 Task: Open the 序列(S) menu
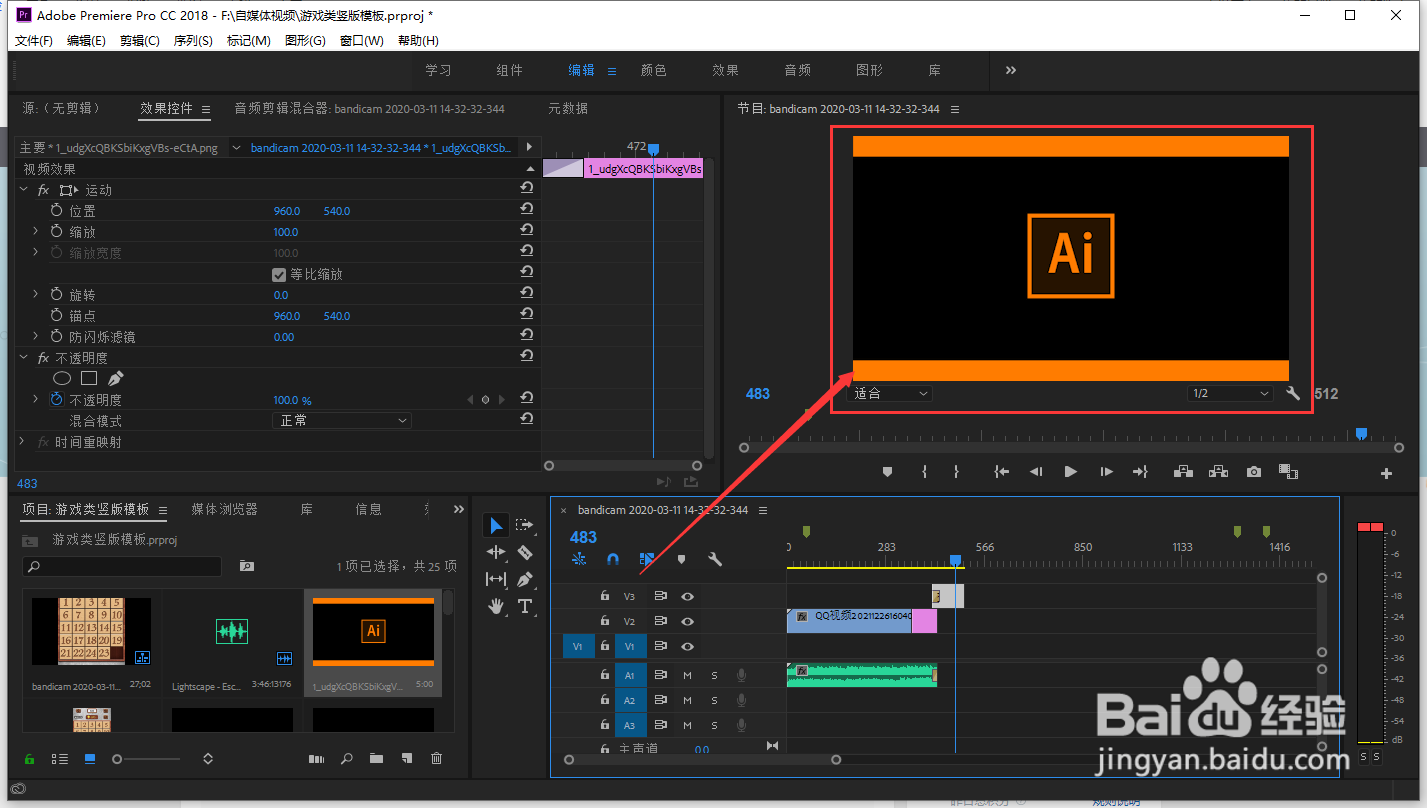[193, 41]
